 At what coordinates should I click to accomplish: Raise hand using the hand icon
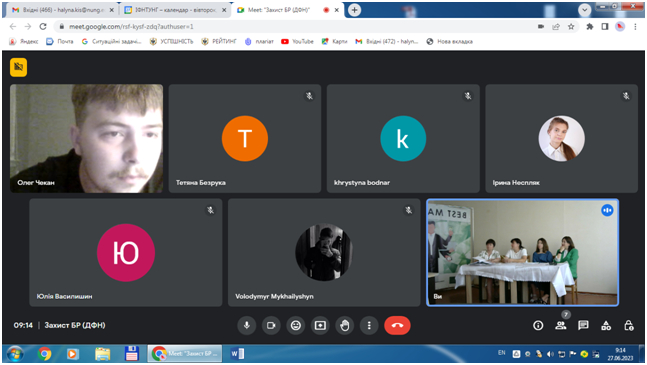[345, 325]
